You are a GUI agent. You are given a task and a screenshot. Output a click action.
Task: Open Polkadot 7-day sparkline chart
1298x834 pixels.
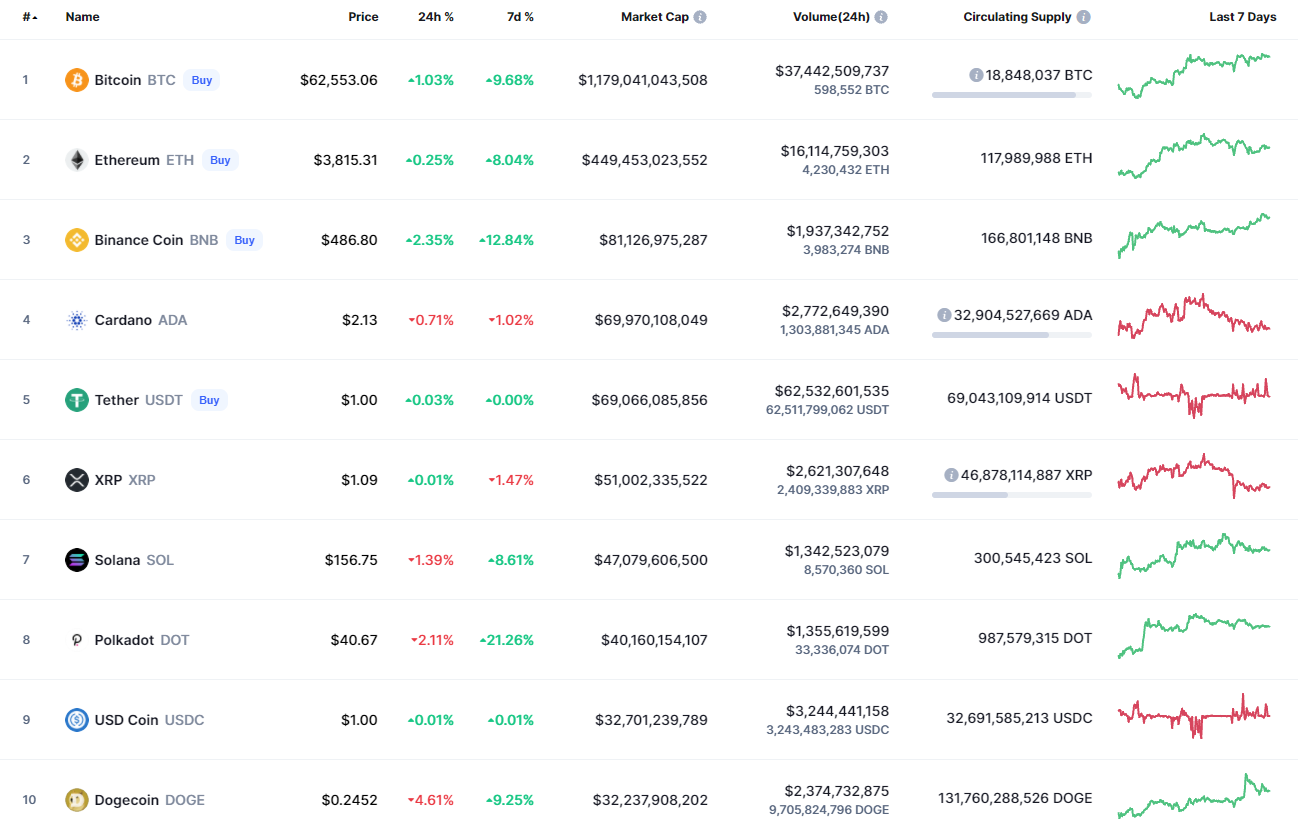click(x=1194, y=636)
